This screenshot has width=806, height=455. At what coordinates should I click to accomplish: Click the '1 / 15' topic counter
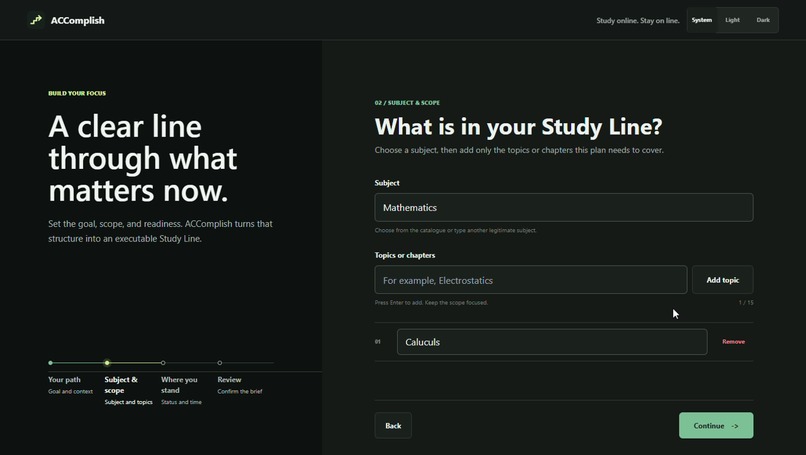(746, 303)
